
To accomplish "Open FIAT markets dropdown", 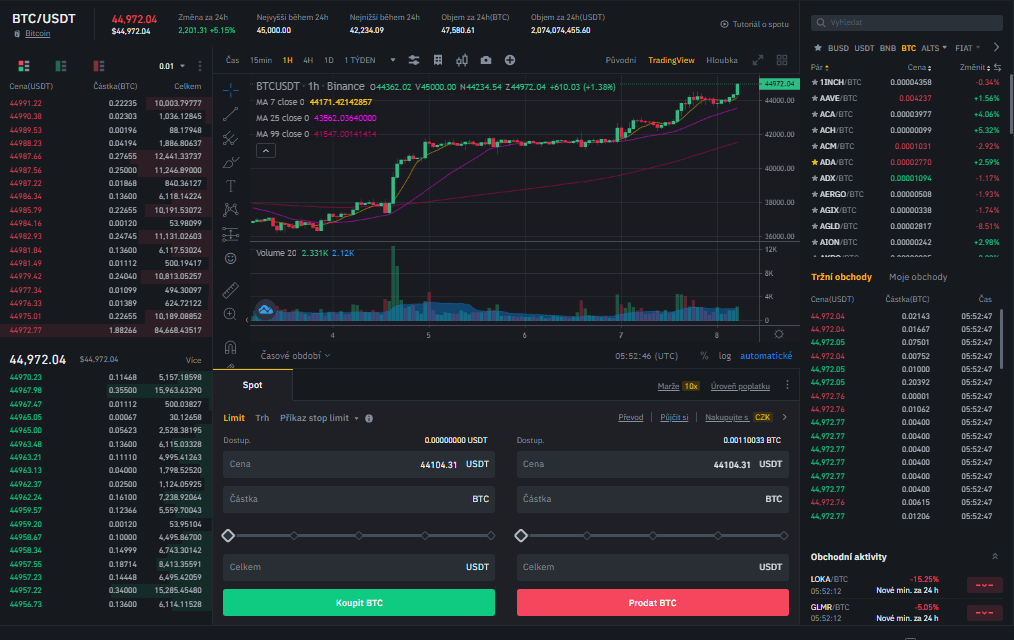I will coord(967,48).
